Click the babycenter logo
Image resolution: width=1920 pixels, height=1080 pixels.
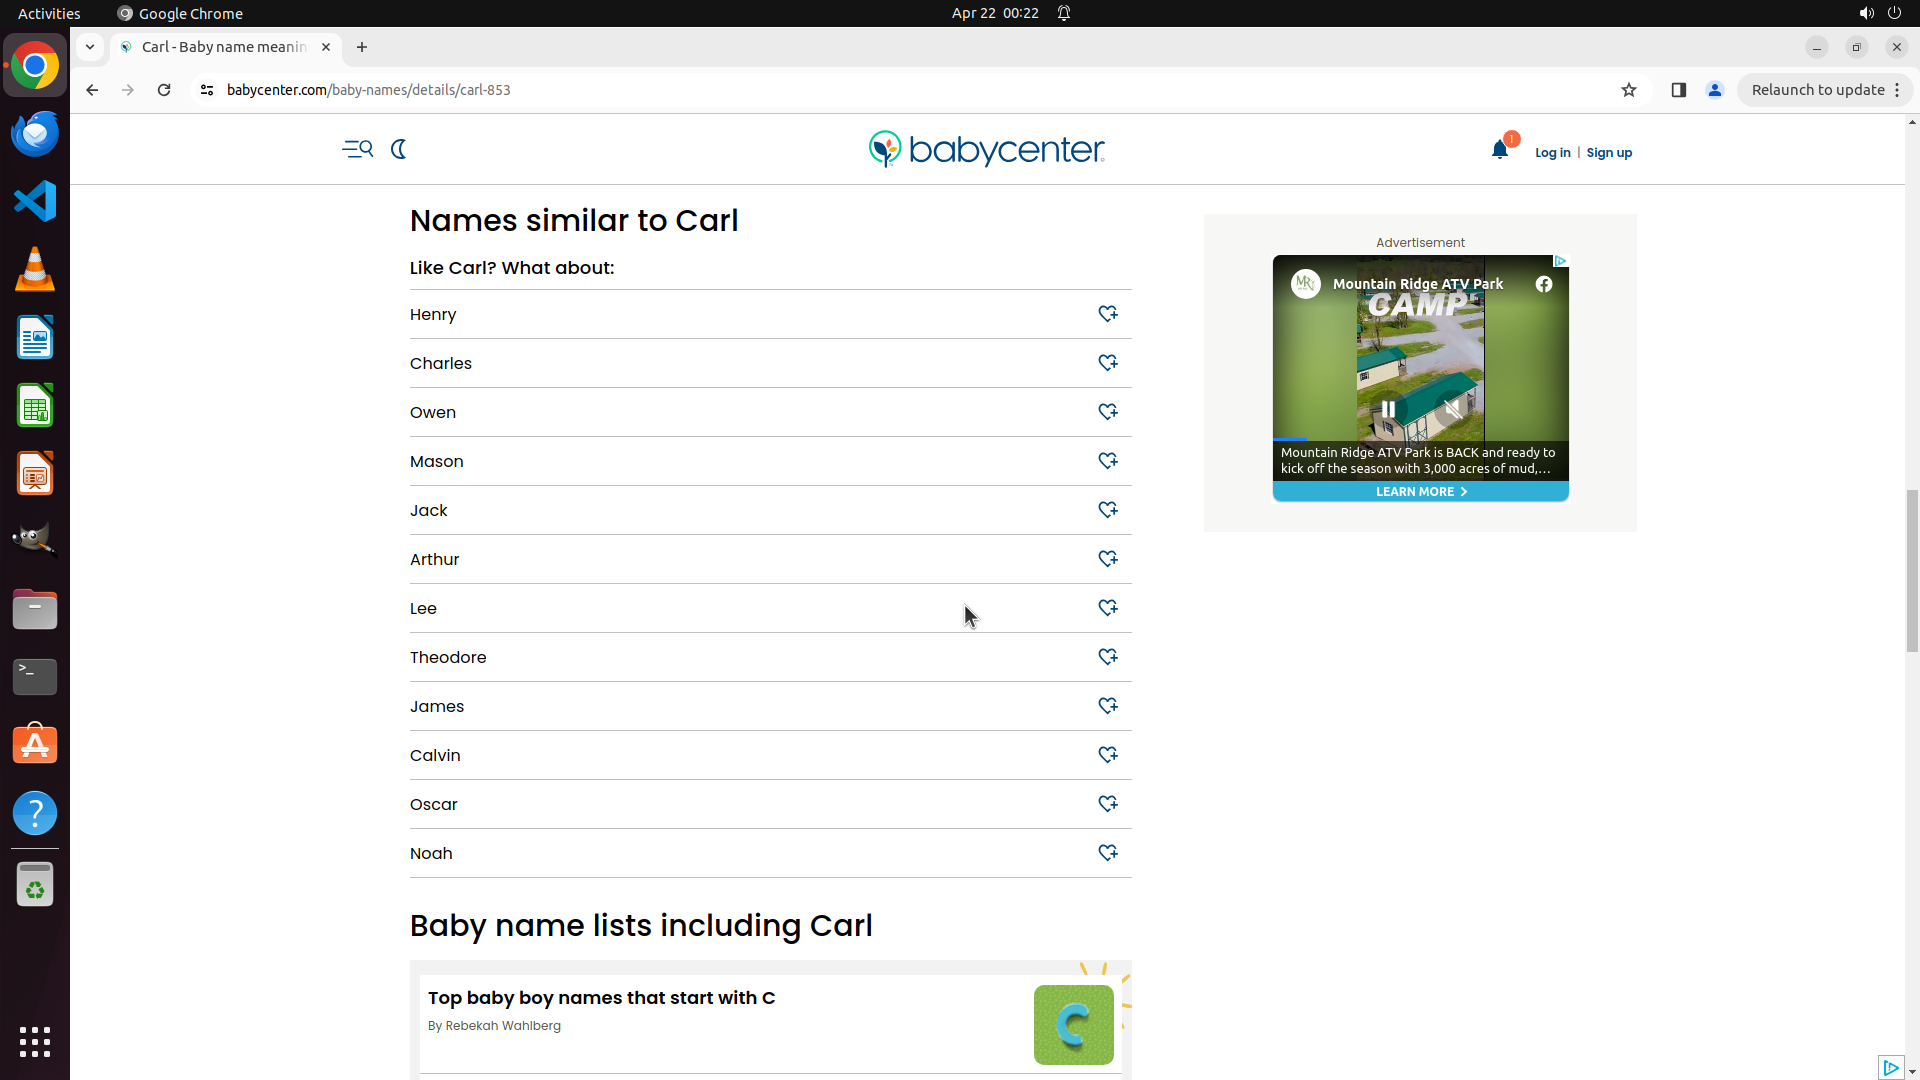pos(986,149)
